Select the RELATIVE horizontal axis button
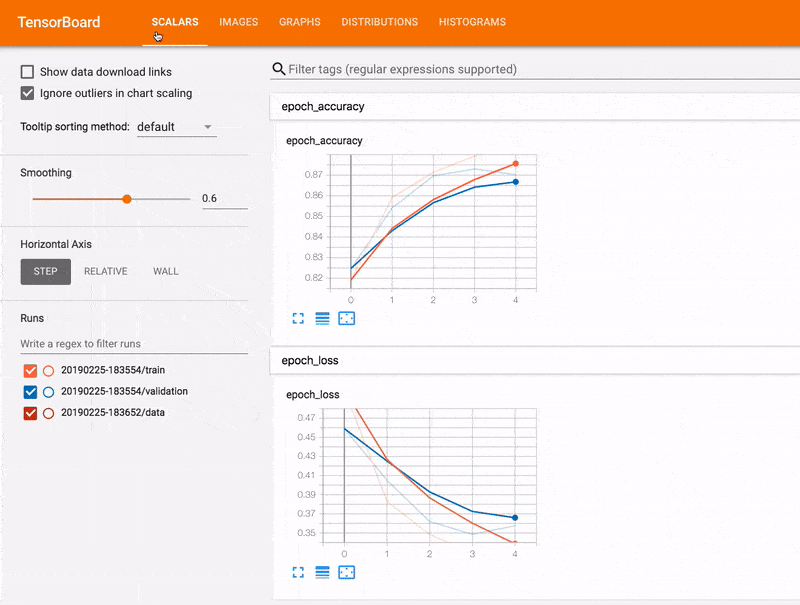This screenshot has height=605, width=800. [105, 271]
